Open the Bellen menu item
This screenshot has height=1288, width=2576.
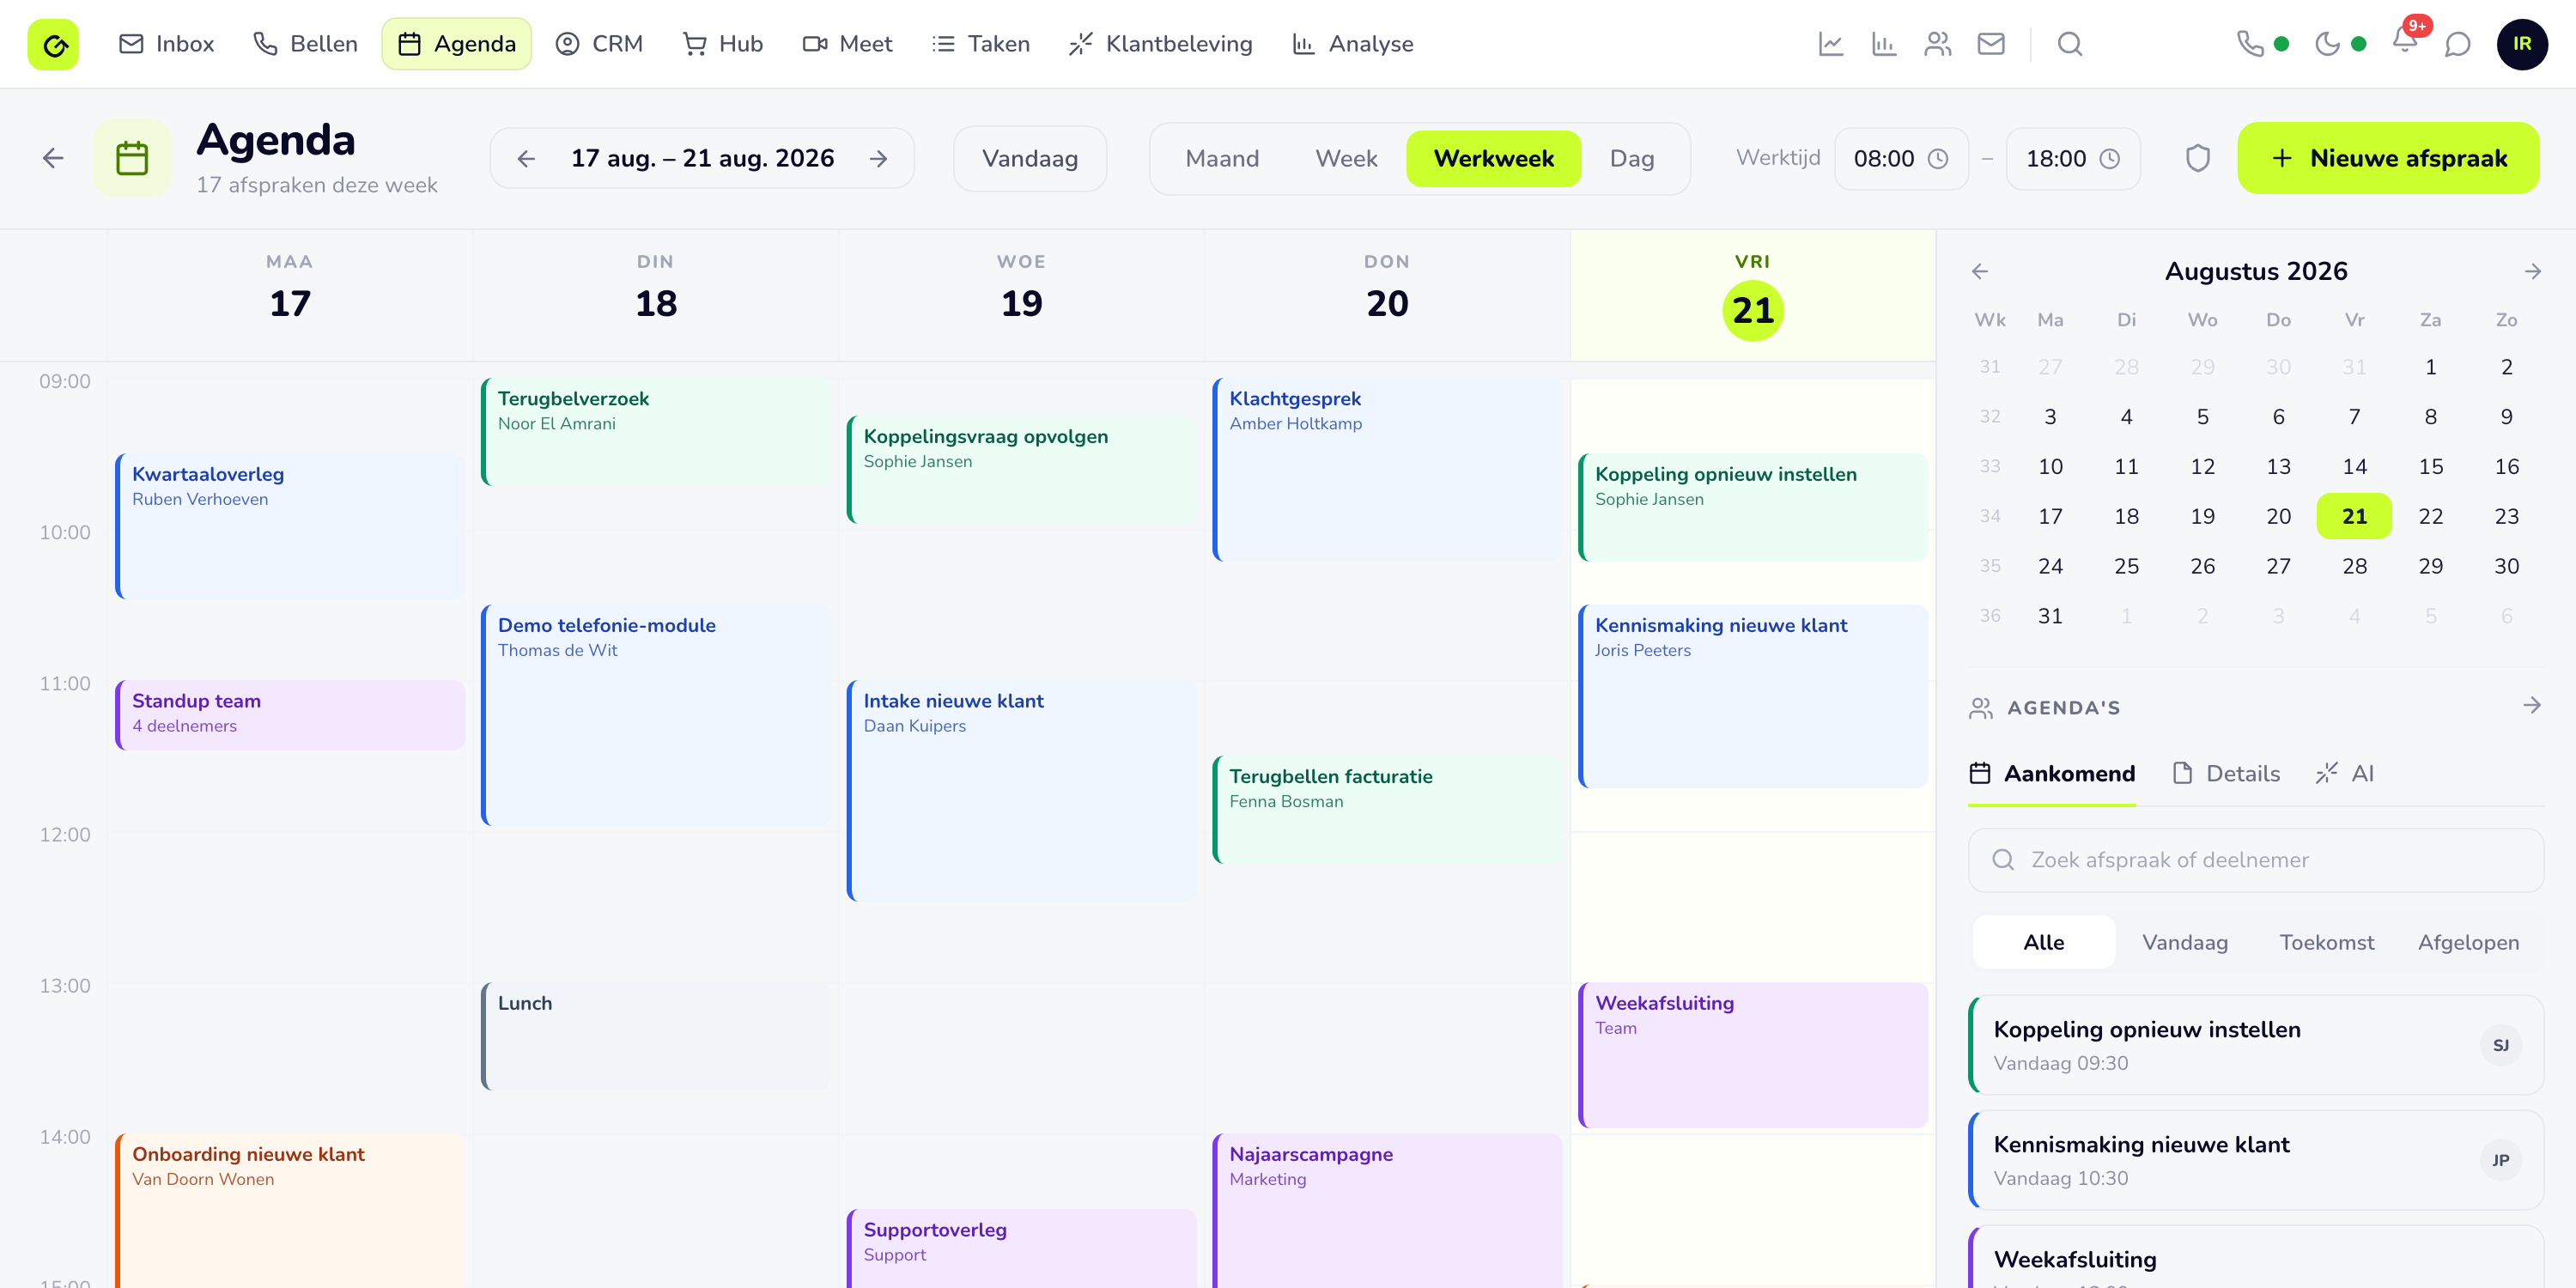point(305,44)
